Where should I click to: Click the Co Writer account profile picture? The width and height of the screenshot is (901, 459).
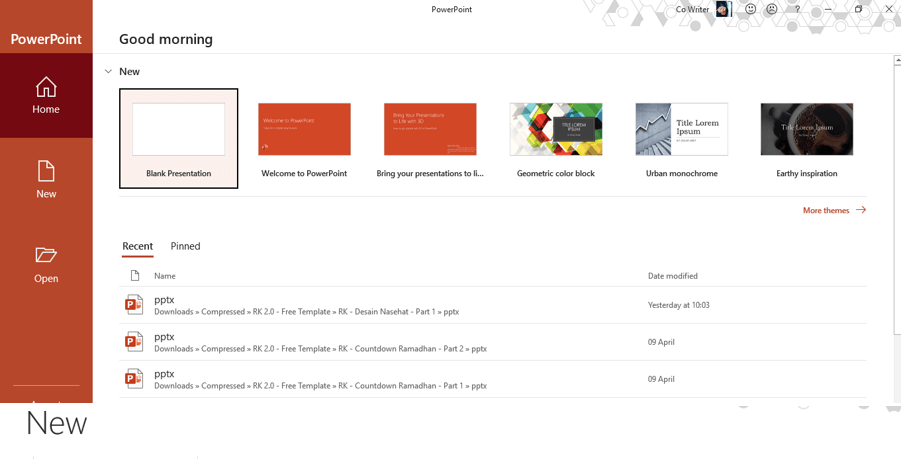tap(723, 9)
